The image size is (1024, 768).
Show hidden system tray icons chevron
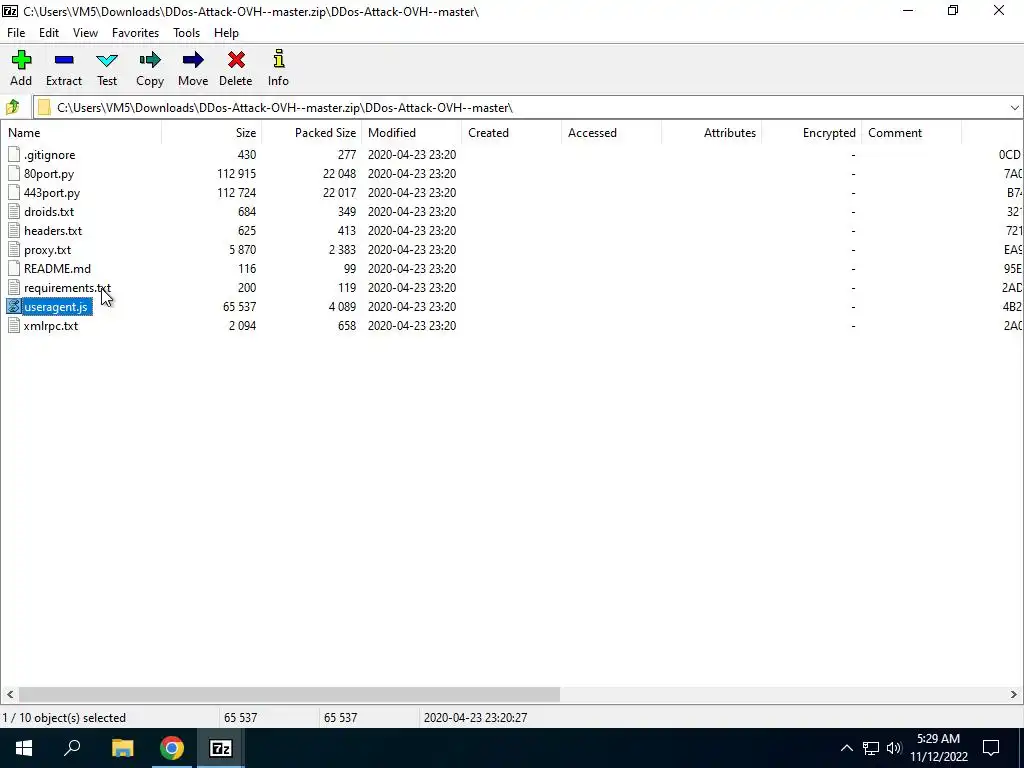click(x=846, y=748)
